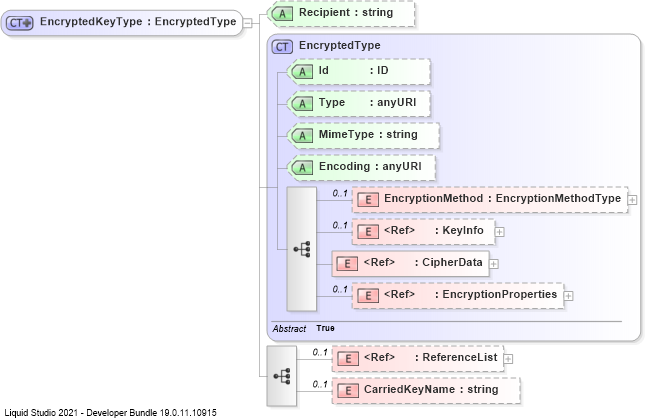Click the A icon beside Encoding
Image resolution: width=645 pixels, height=418 pixels.
302,167
